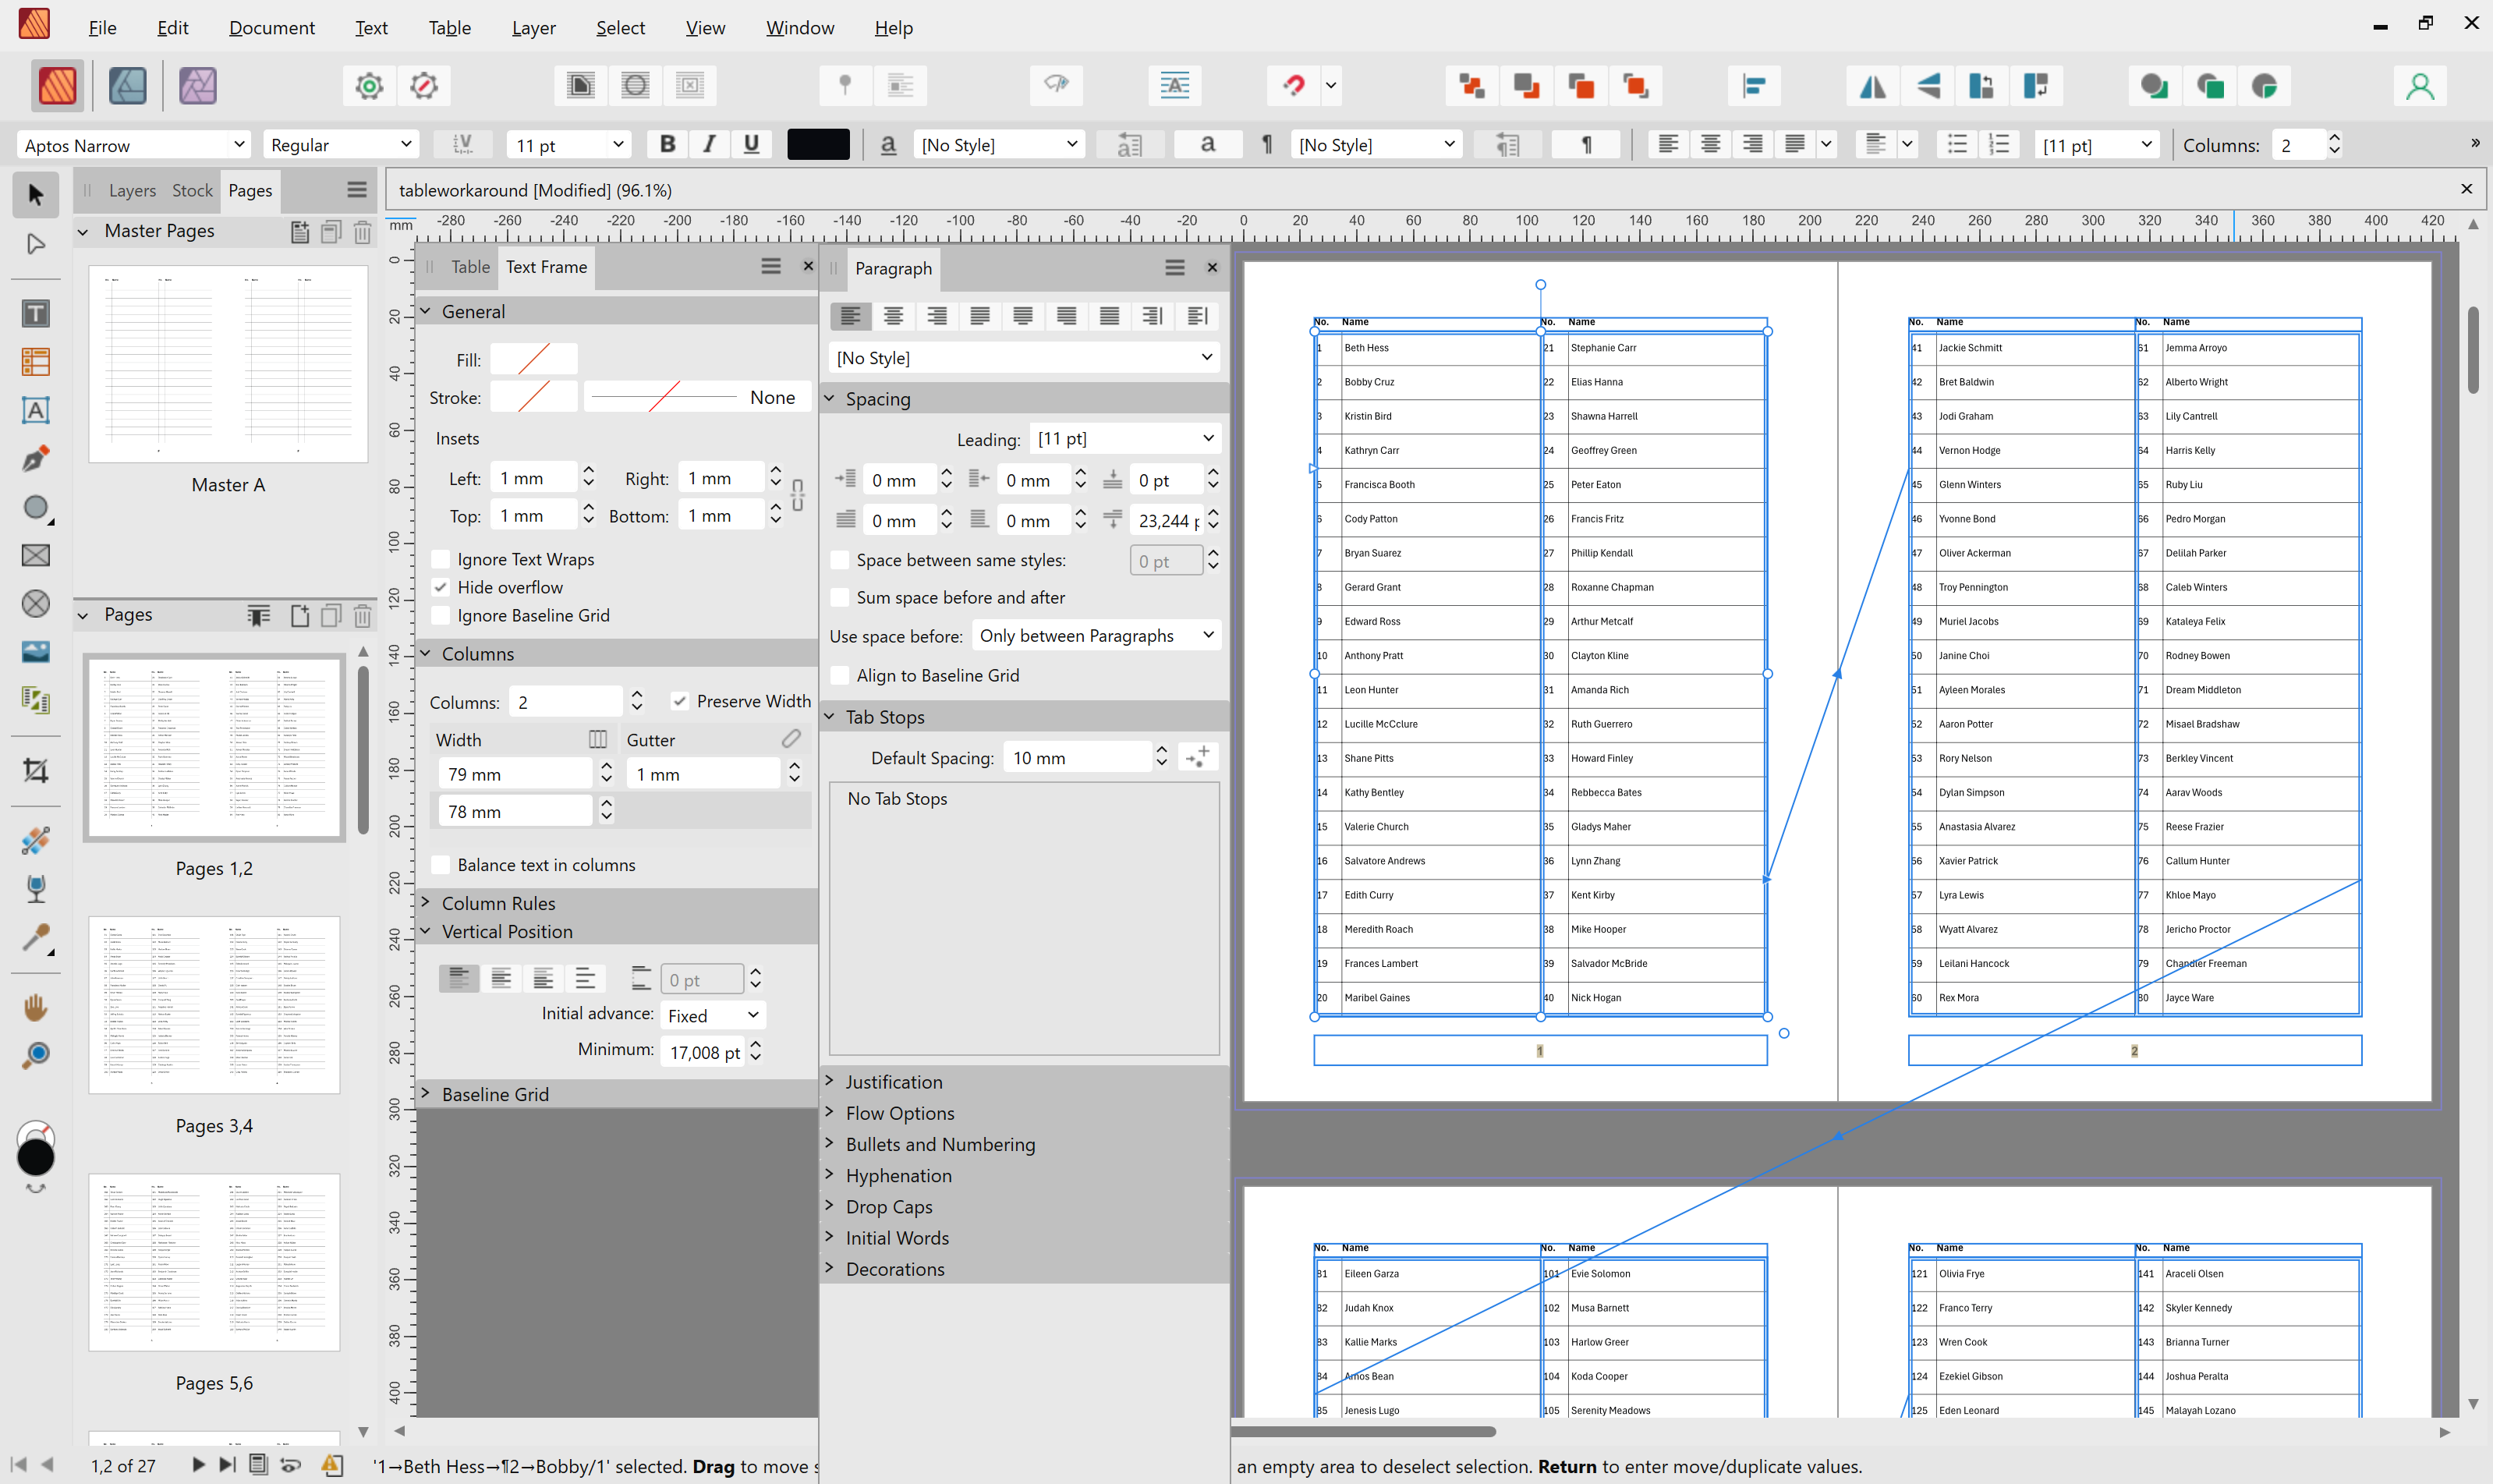The image size is (2493, 1484).
Task: Expand the Bullets and Numbering section
Action: (x=940, y=1144)
